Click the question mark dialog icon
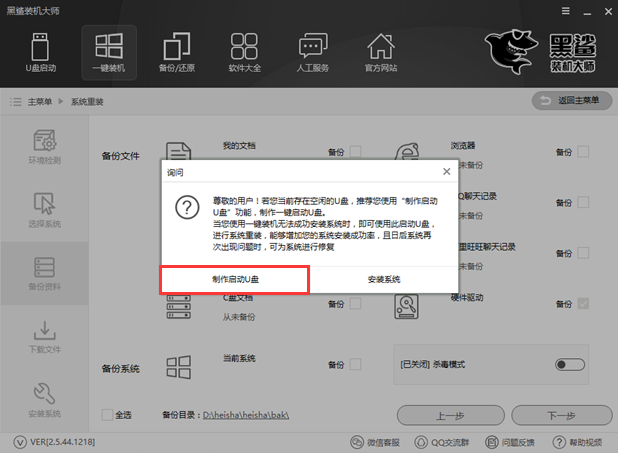 point(187,207)
